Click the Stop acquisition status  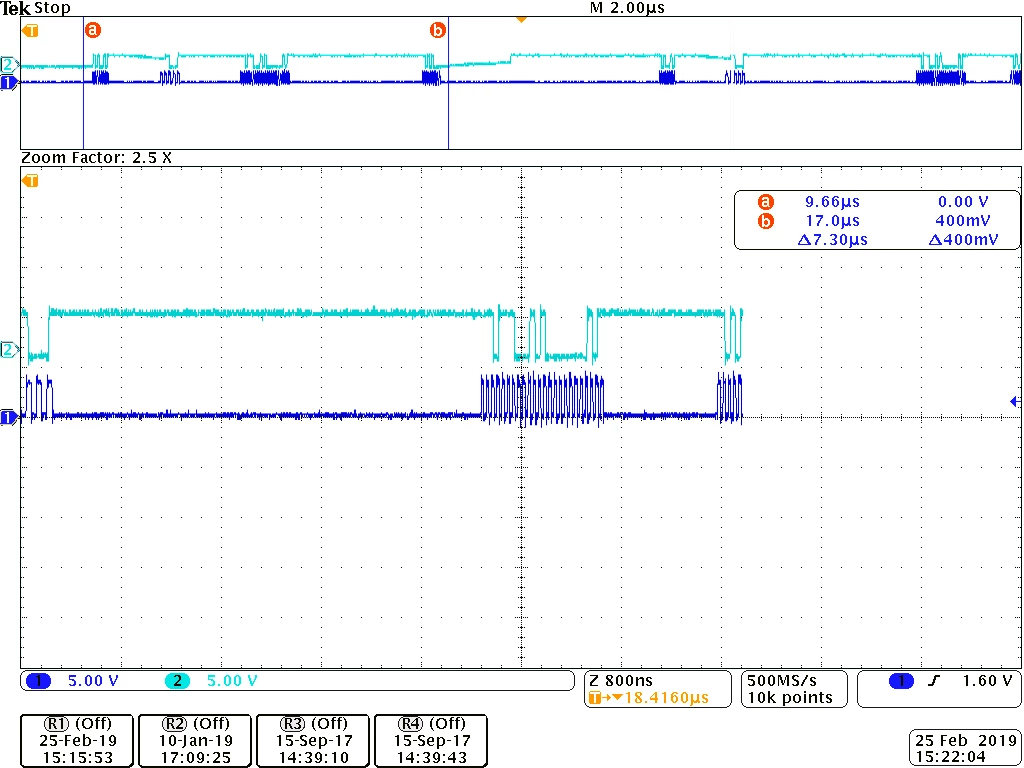[52, 8]
